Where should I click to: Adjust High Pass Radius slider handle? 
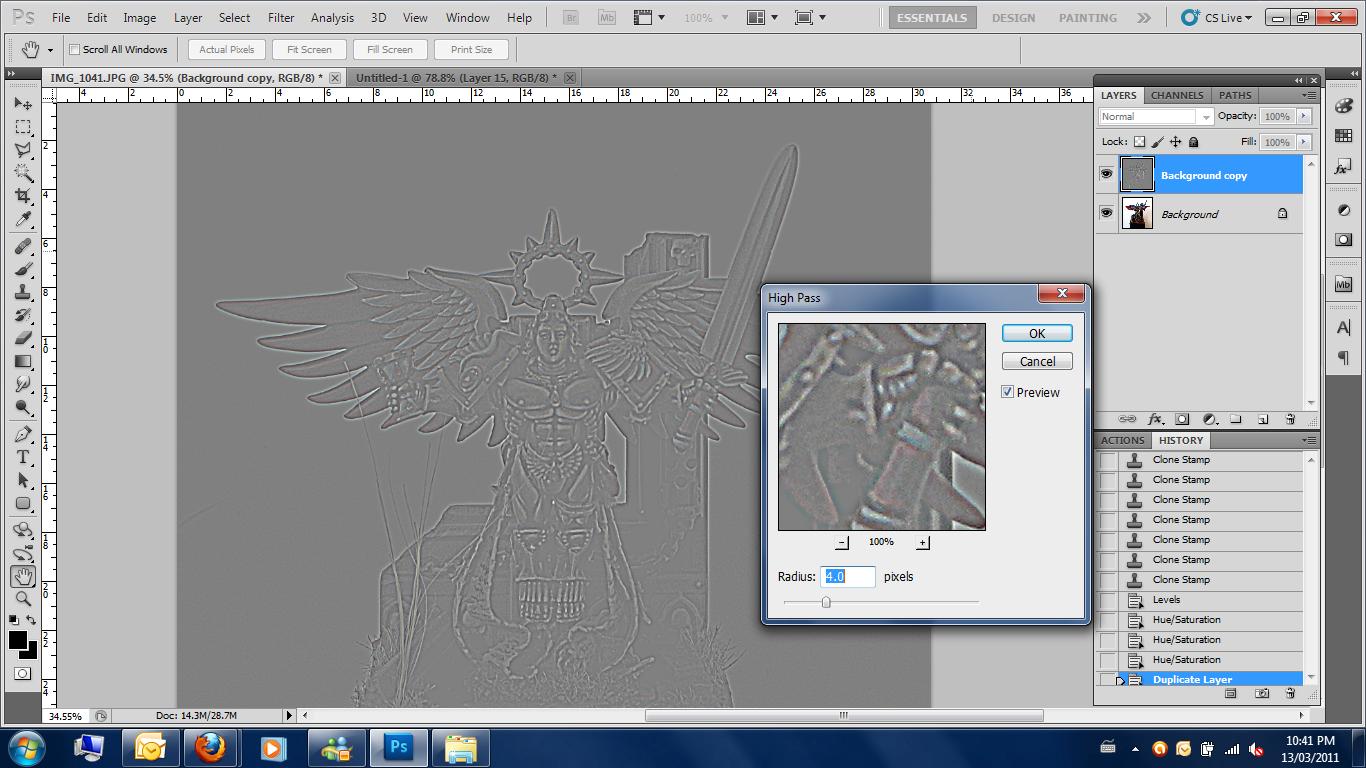tap(826, 602)
